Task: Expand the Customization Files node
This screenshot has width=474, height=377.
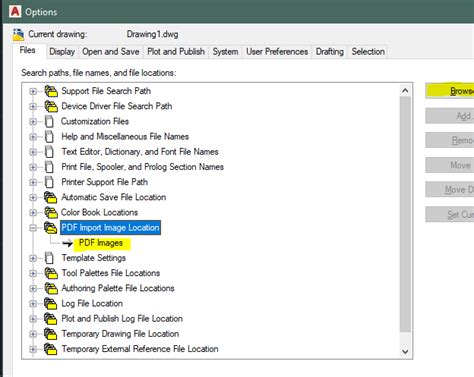Action: pyautogui.click(x=33, y=121)
